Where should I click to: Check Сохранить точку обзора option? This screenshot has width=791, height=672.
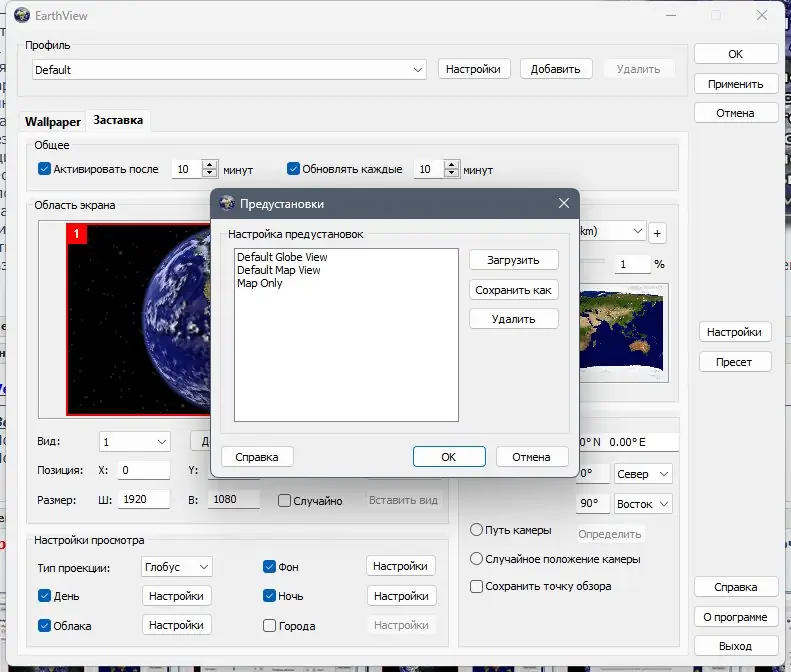point(476,586)
